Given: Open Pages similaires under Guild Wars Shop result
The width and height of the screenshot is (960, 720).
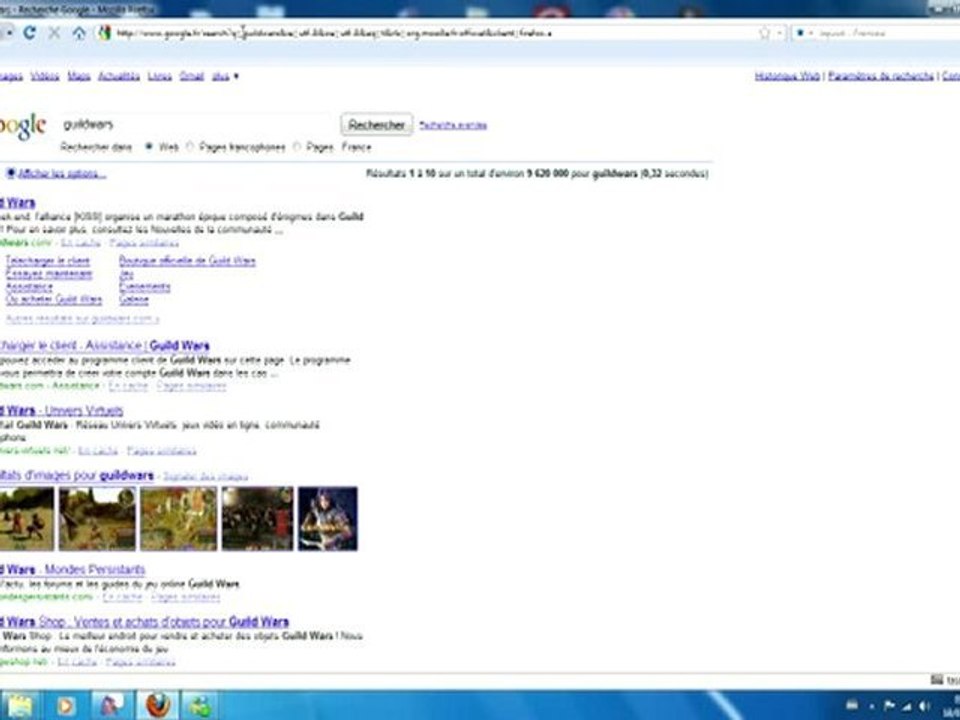Looking at the screenshot, I should tap(141, 662).
